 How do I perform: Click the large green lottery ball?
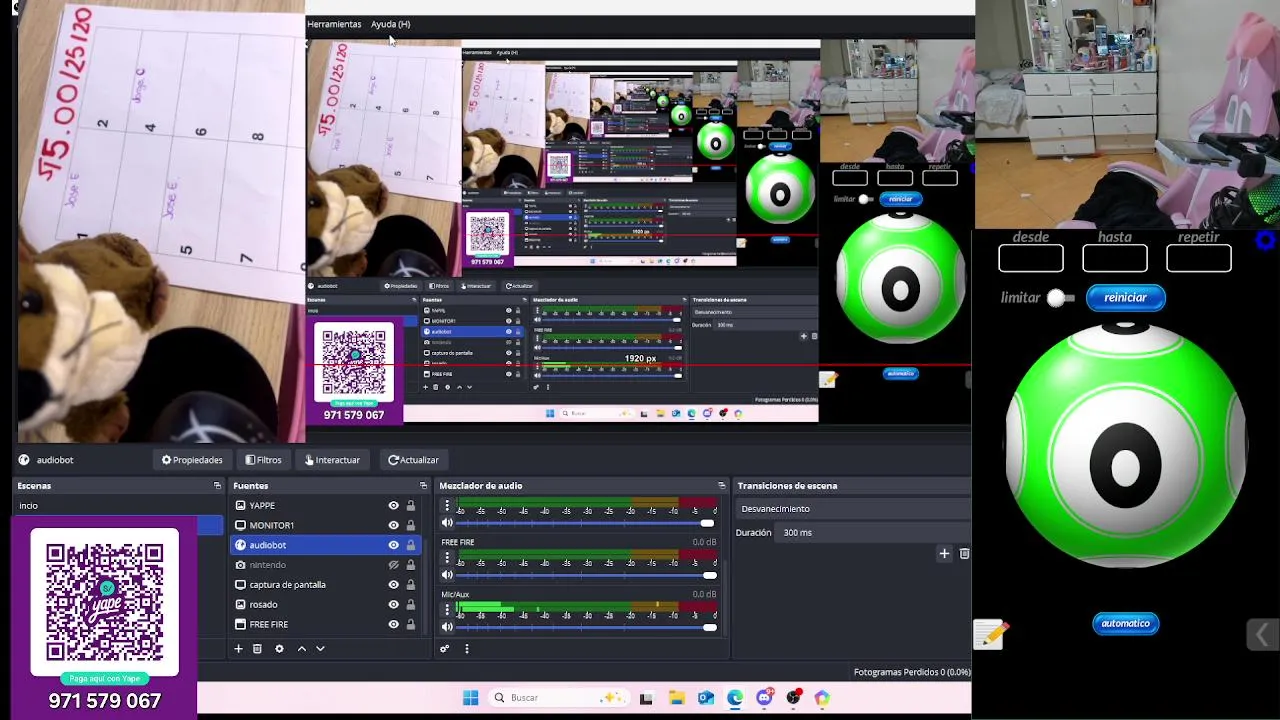(1125, 446)
